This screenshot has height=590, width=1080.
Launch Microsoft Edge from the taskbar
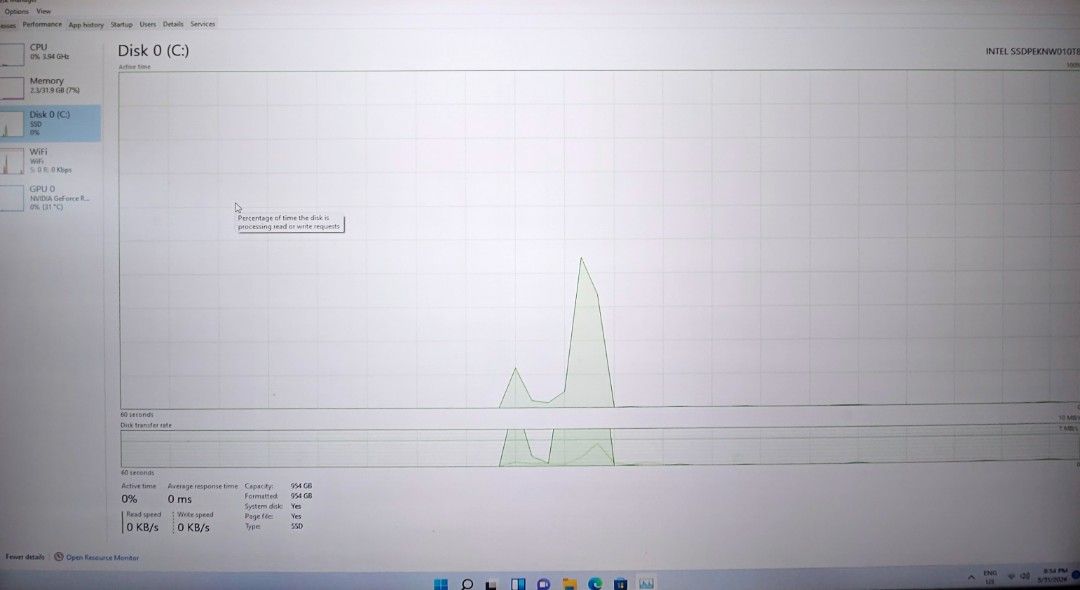595,584
